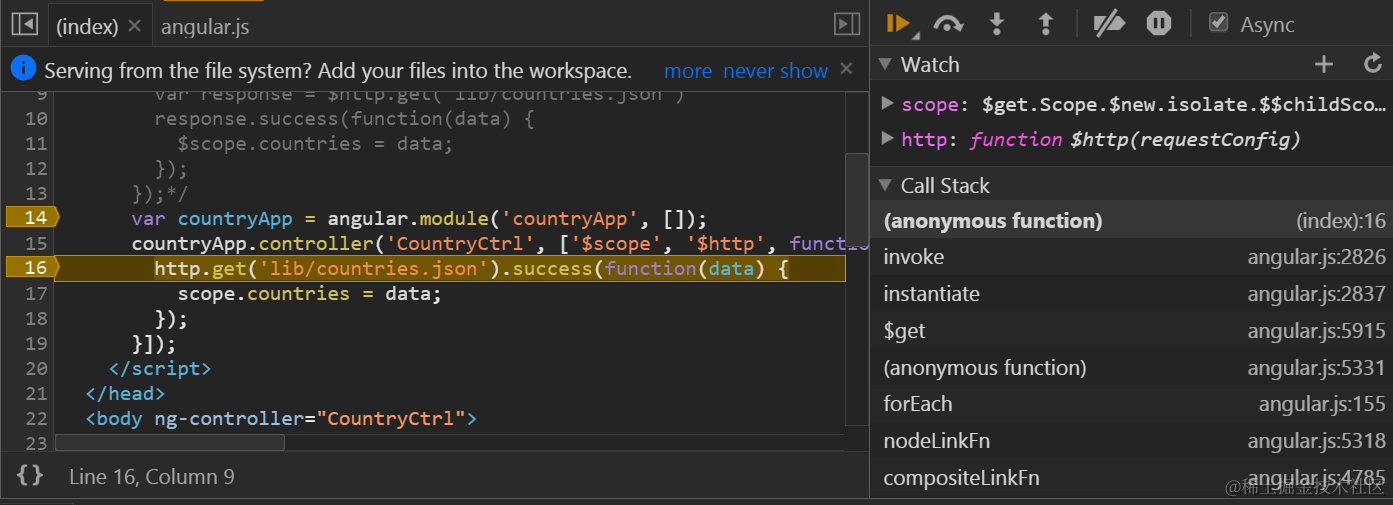
Task: Click the blue info icon in banner
Action: tap(24, 68)
